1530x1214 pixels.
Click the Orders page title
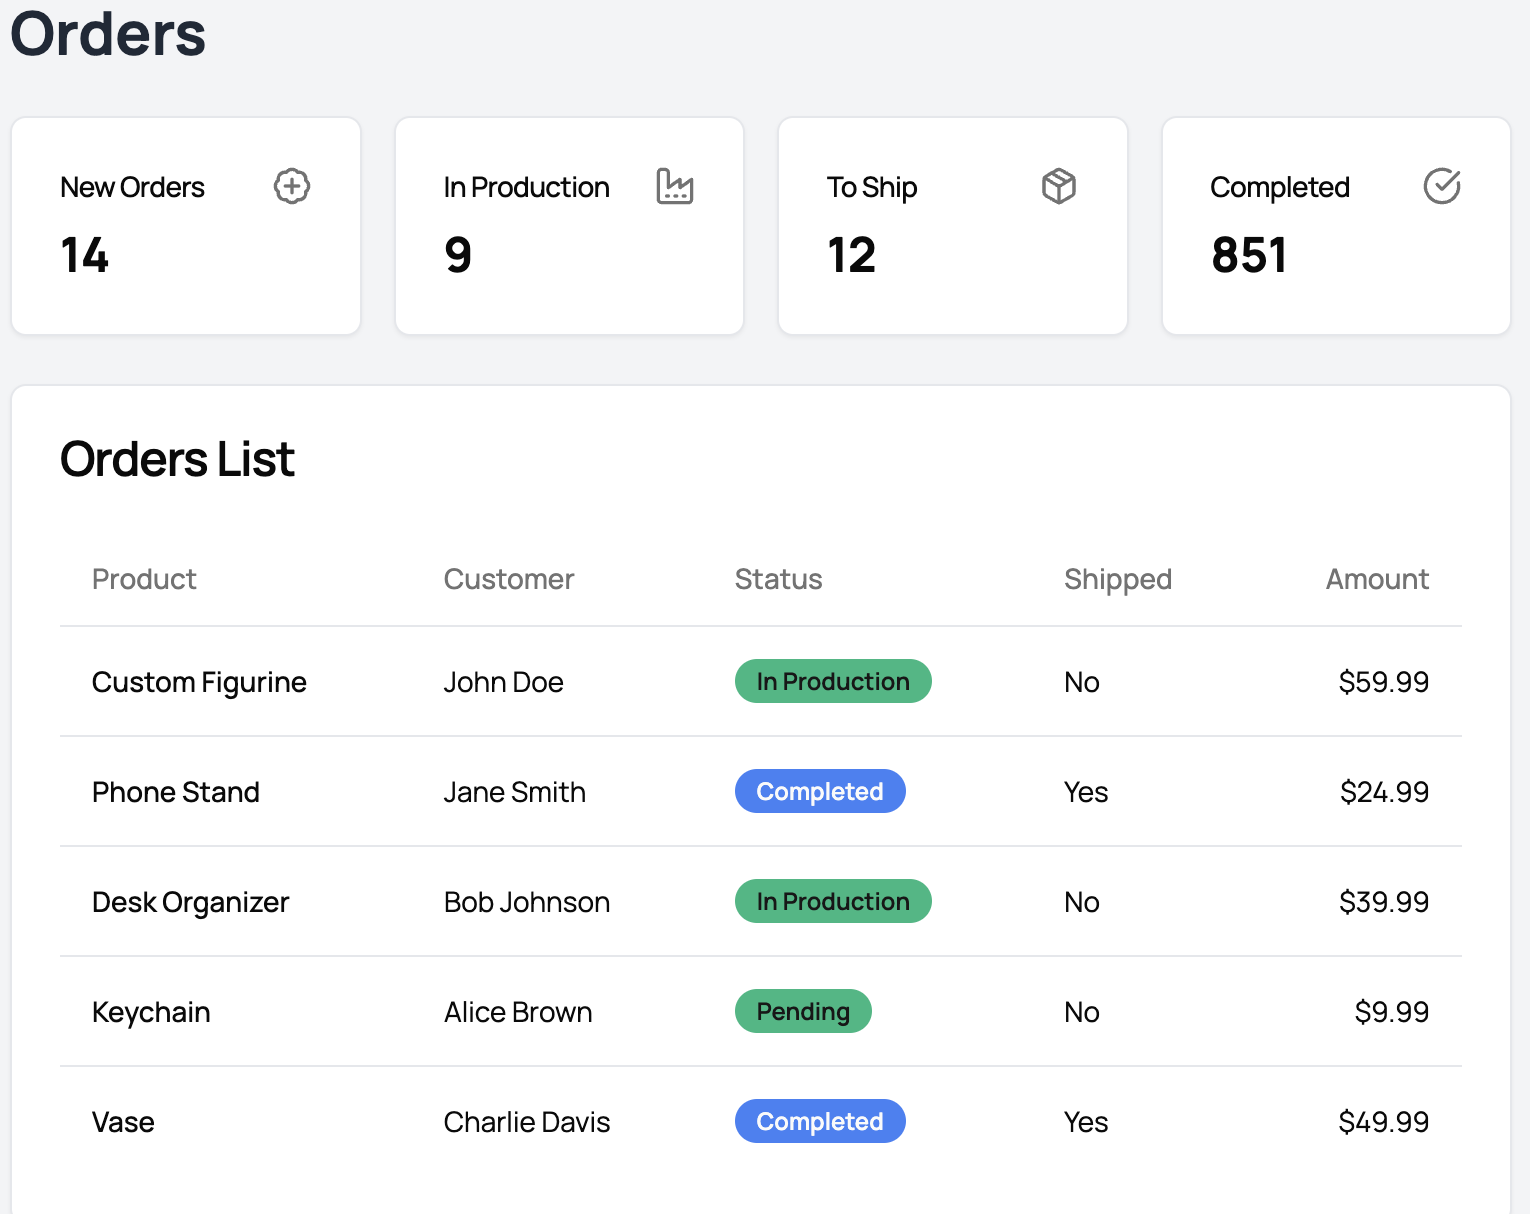pos(106,35)
